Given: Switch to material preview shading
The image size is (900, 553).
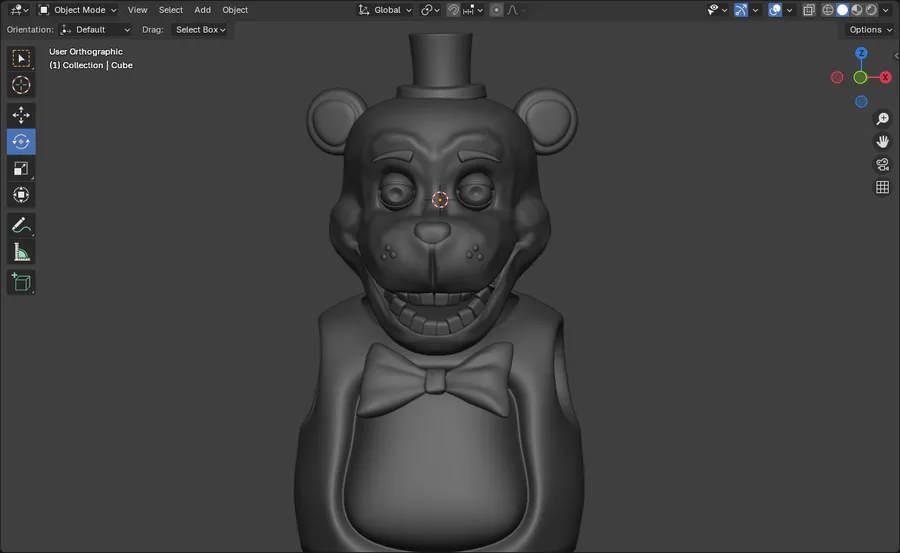Looking at the screenshot, I should [857, 10].
